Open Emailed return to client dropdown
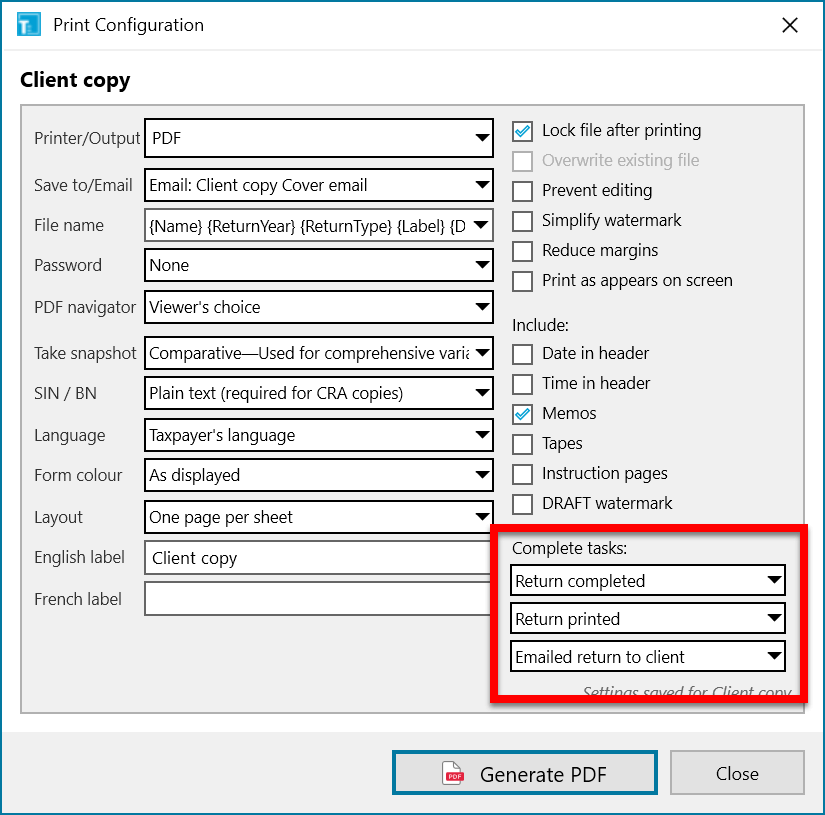 [x=648, y=656]
